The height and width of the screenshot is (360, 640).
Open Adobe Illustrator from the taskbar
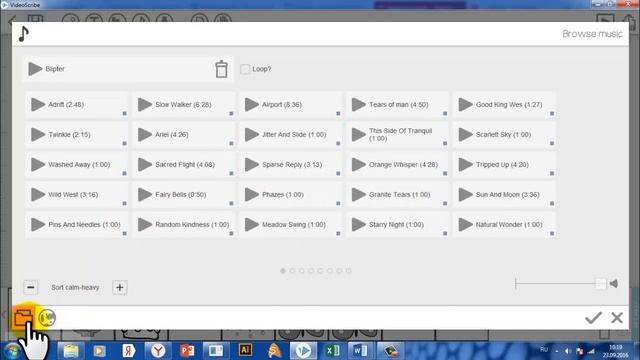pos(245,350)
